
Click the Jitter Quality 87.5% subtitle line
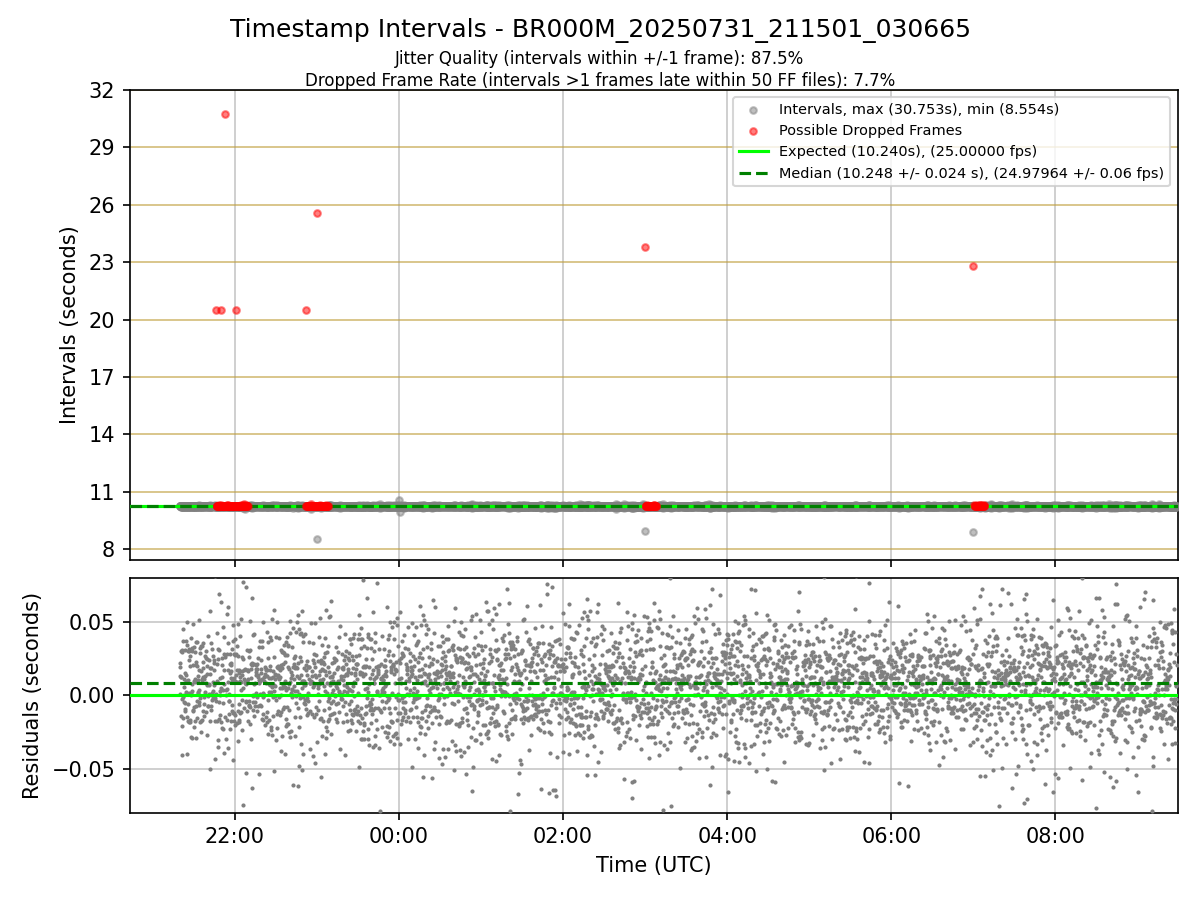(599, 59)
